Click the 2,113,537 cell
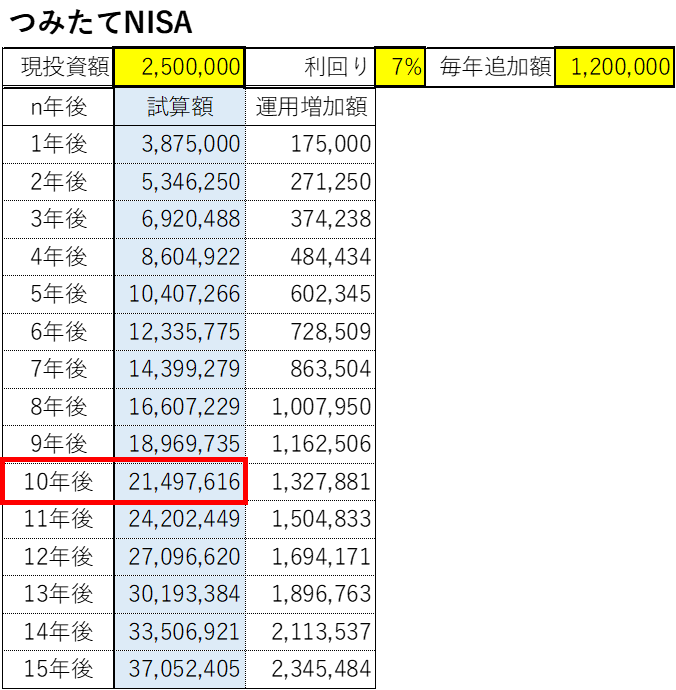 [310, 632]
